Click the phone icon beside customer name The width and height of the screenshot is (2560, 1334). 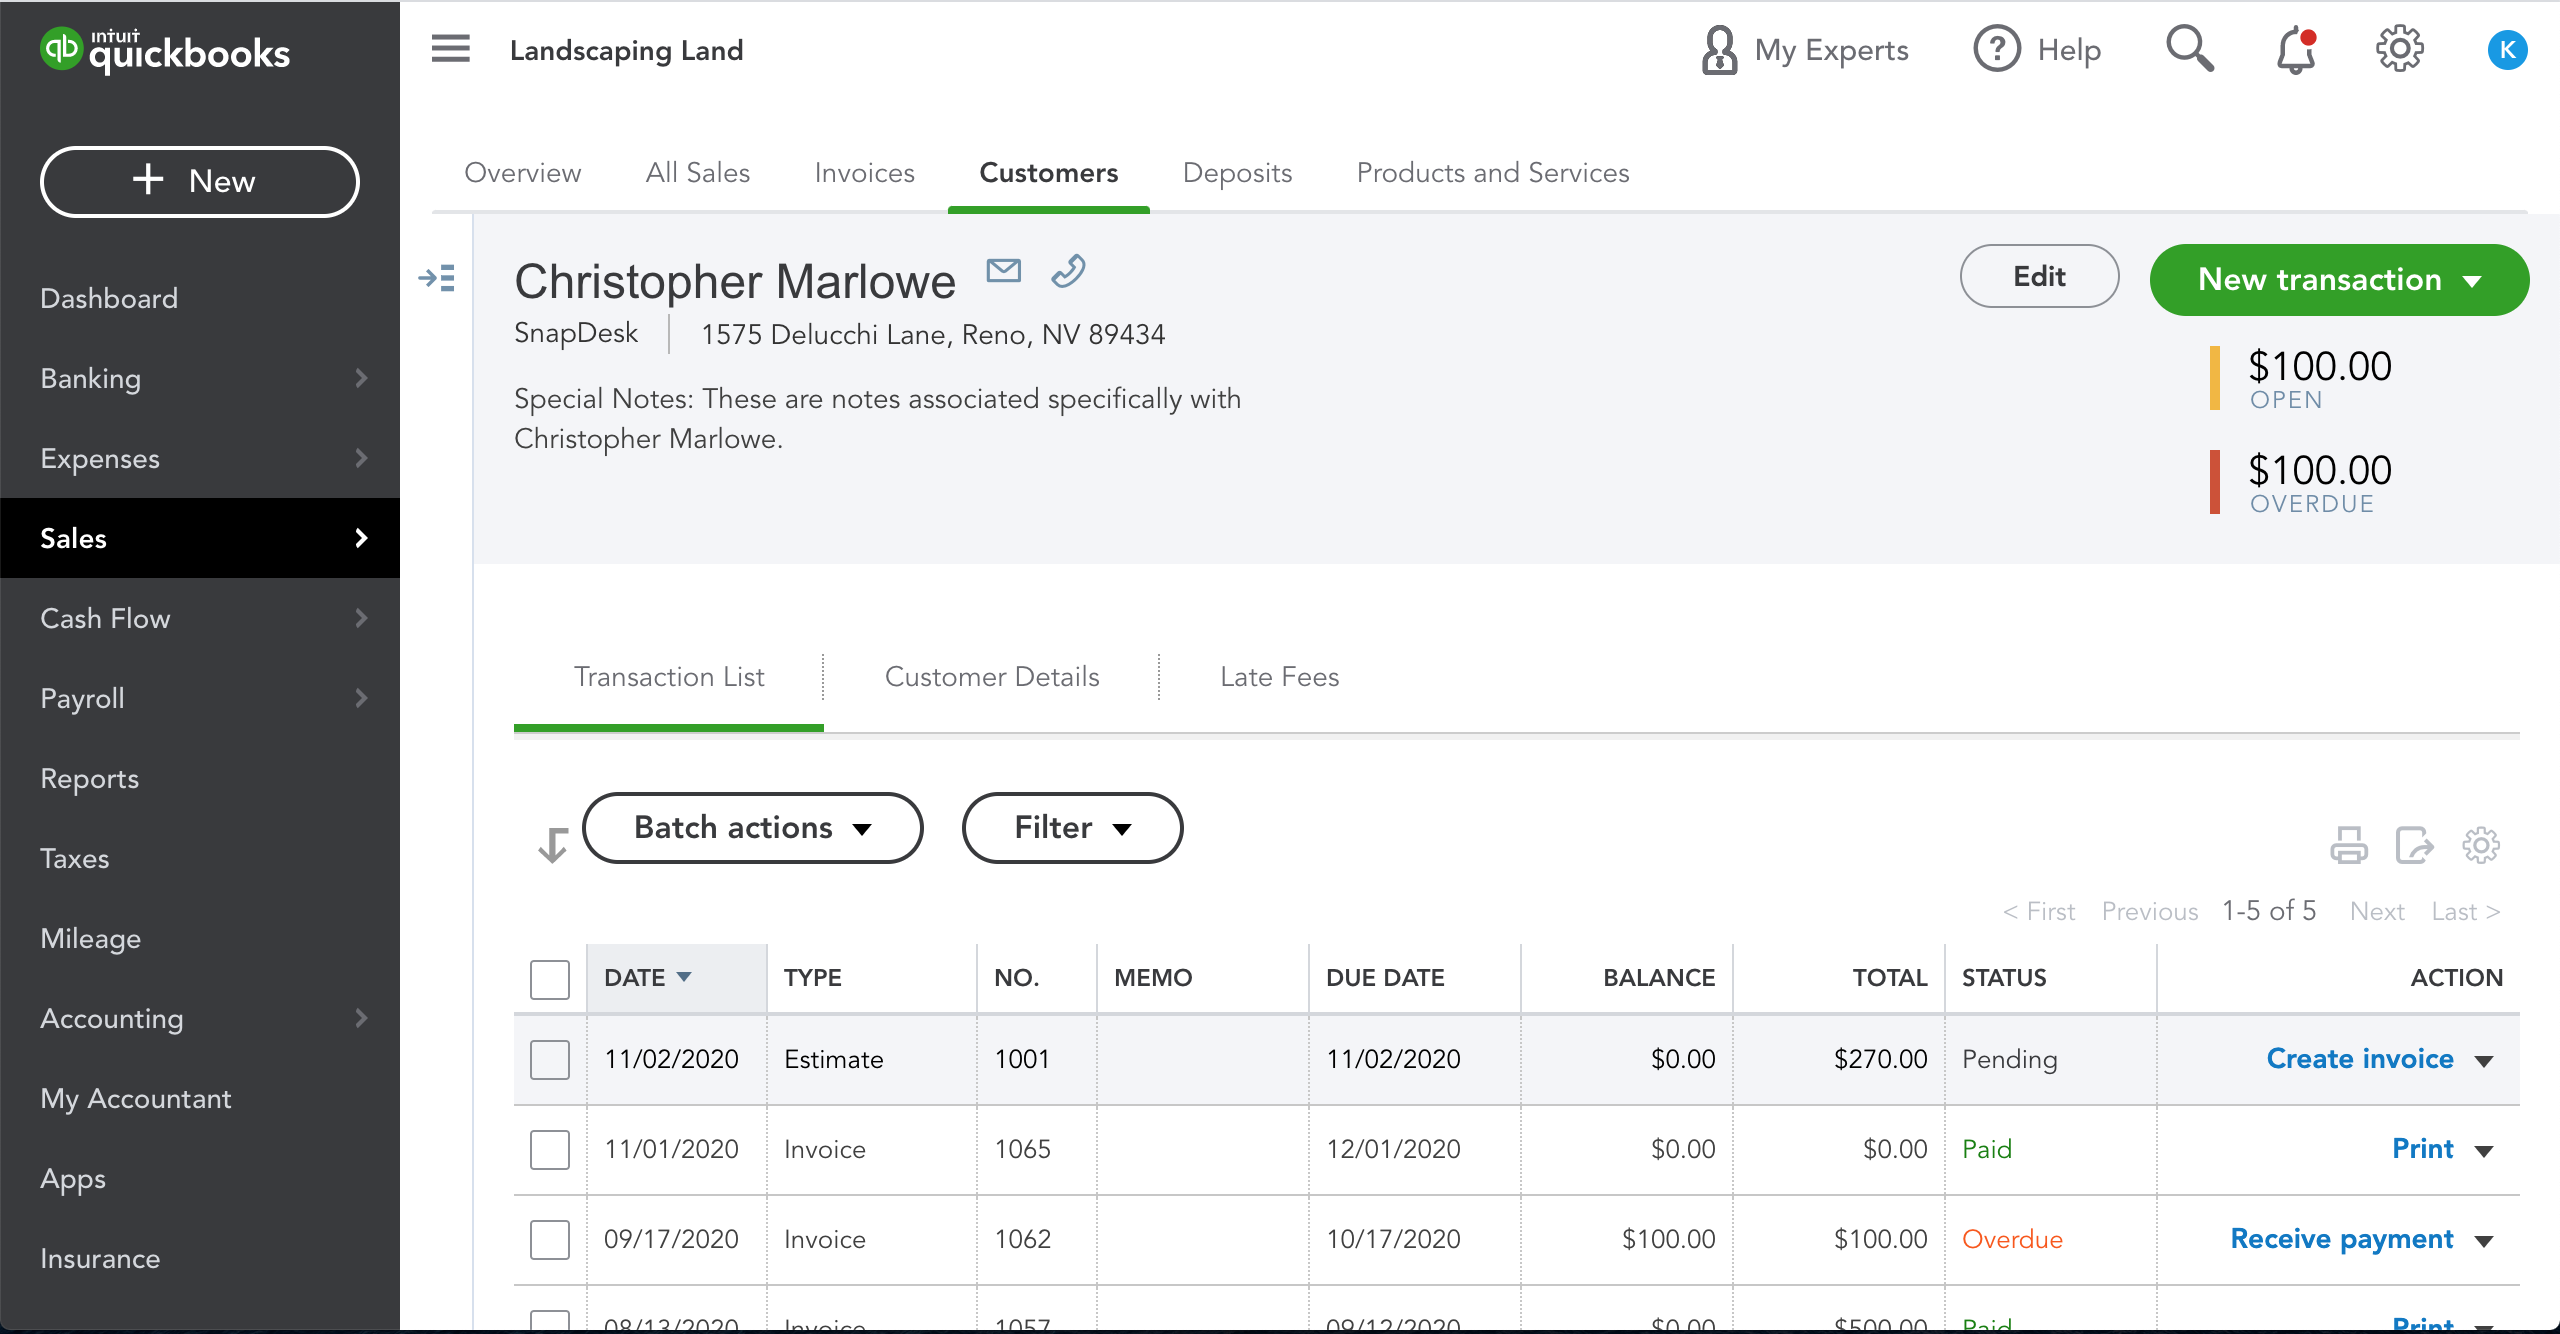click(1068, 271)
